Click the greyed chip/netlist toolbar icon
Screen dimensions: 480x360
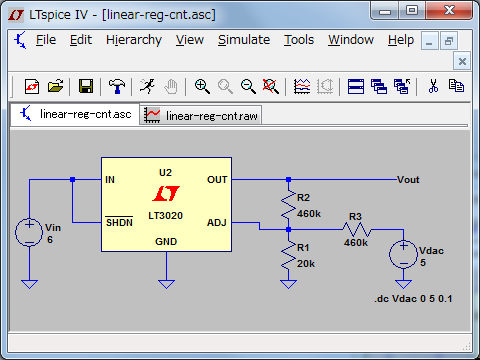[325, 86]
